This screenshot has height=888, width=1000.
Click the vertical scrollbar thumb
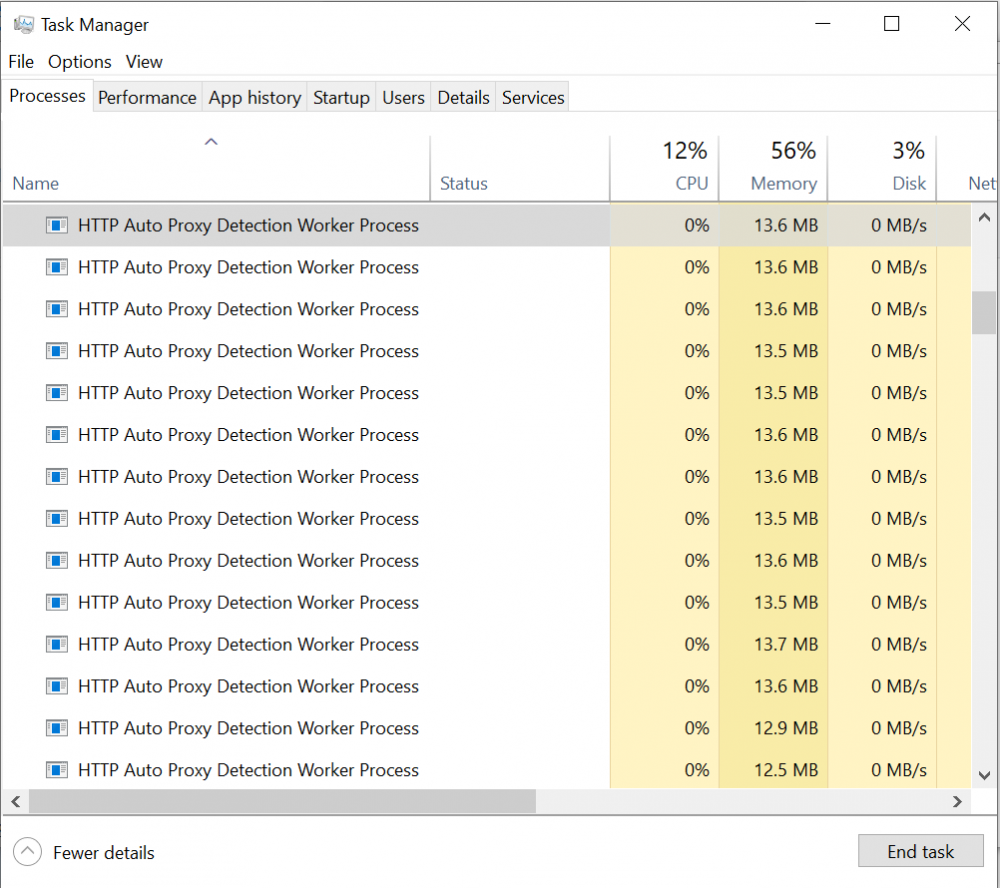tap(984, 312)
